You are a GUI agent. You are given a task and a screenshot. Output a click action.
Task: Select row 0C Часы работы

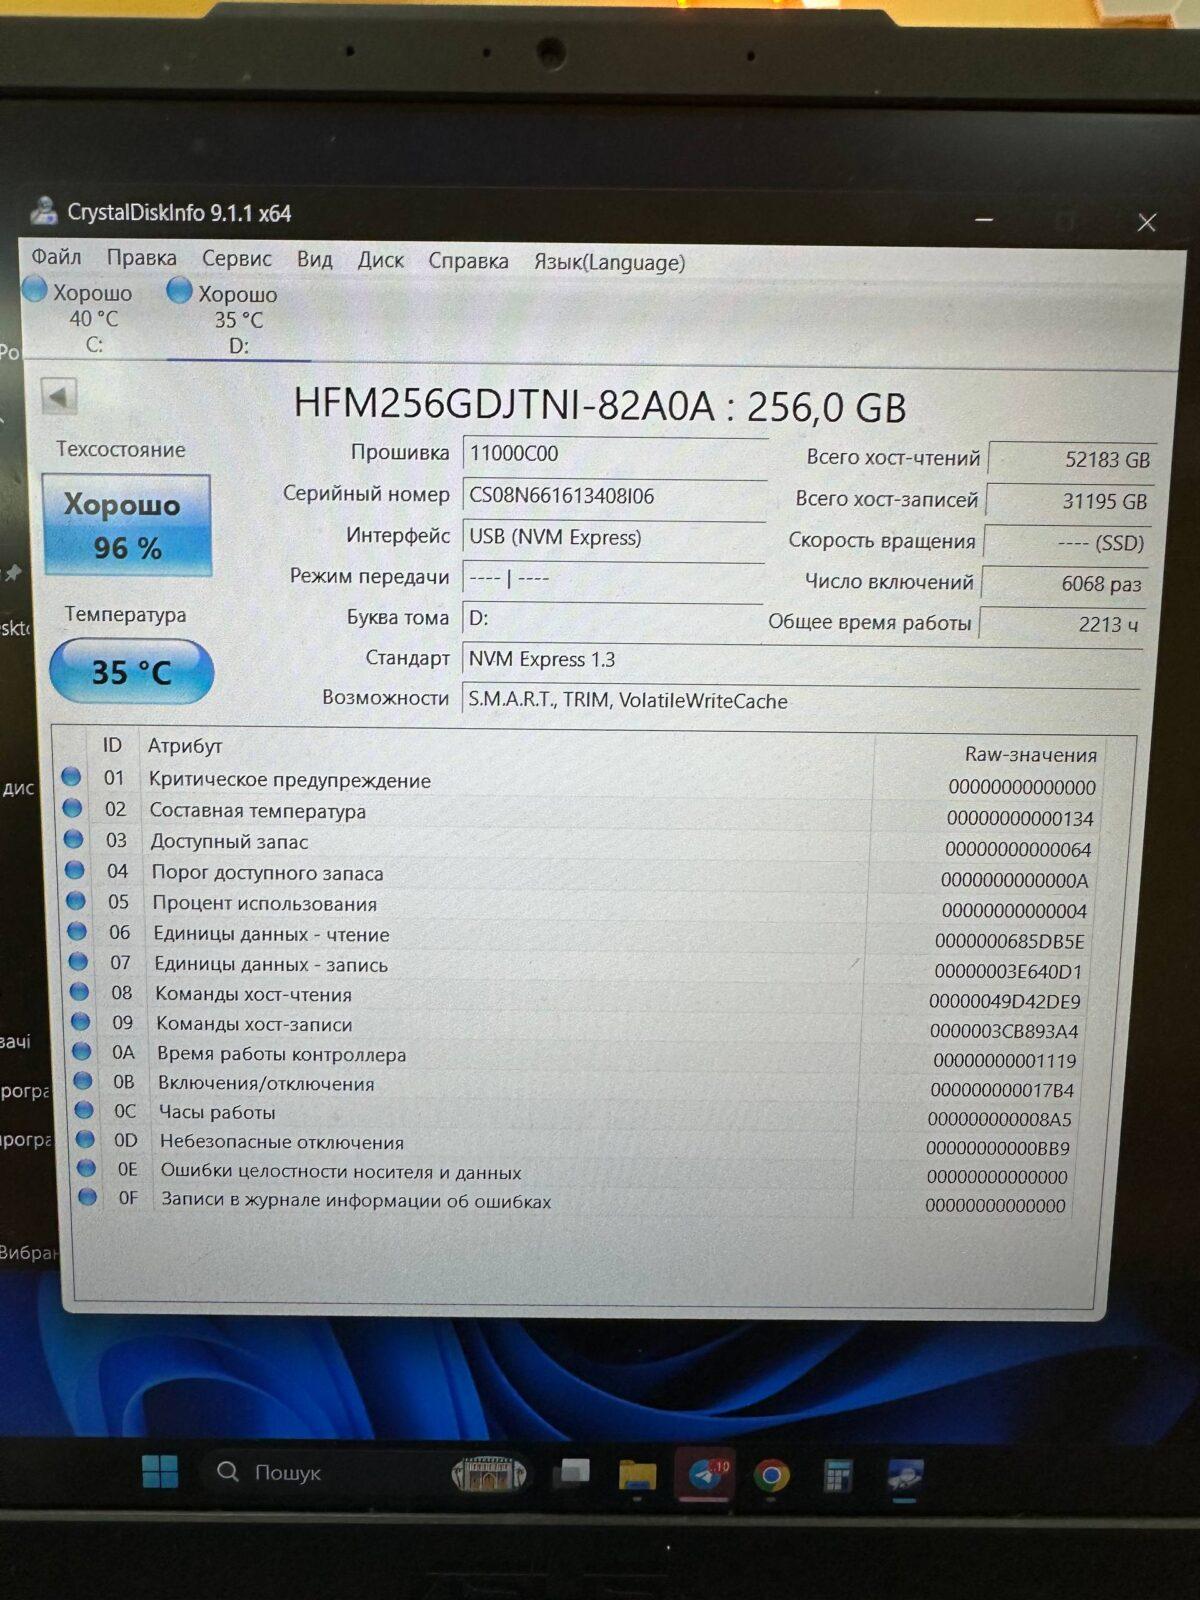point(580,1114)
